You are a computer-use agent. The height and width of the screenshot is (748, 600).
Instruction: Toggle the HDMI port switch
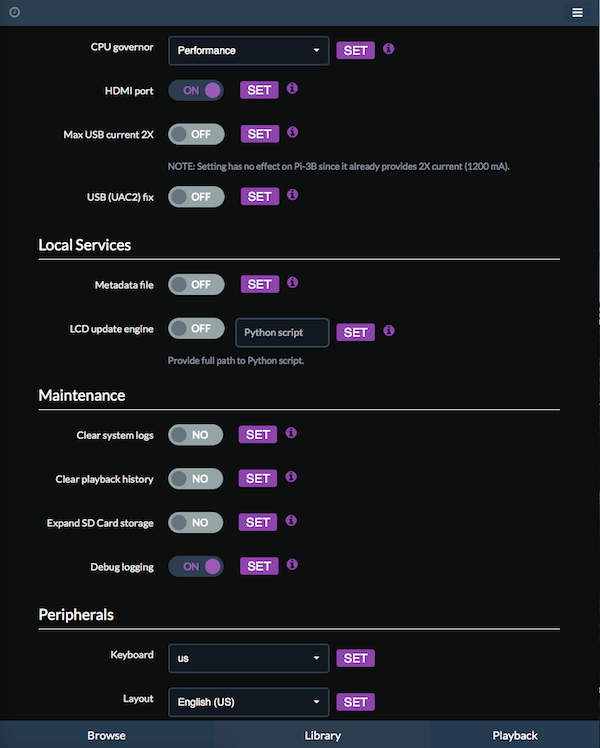click(196, 90)
